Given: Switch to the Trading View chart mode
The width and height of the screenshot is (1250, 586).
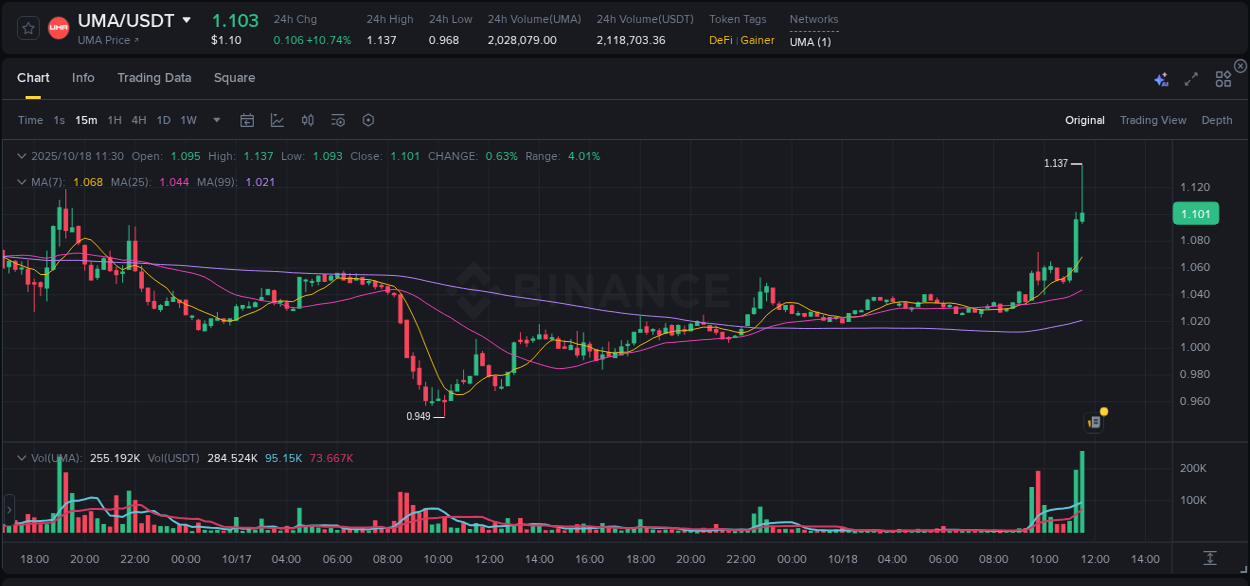Looking at the screenshot, I should point(1153,120).
